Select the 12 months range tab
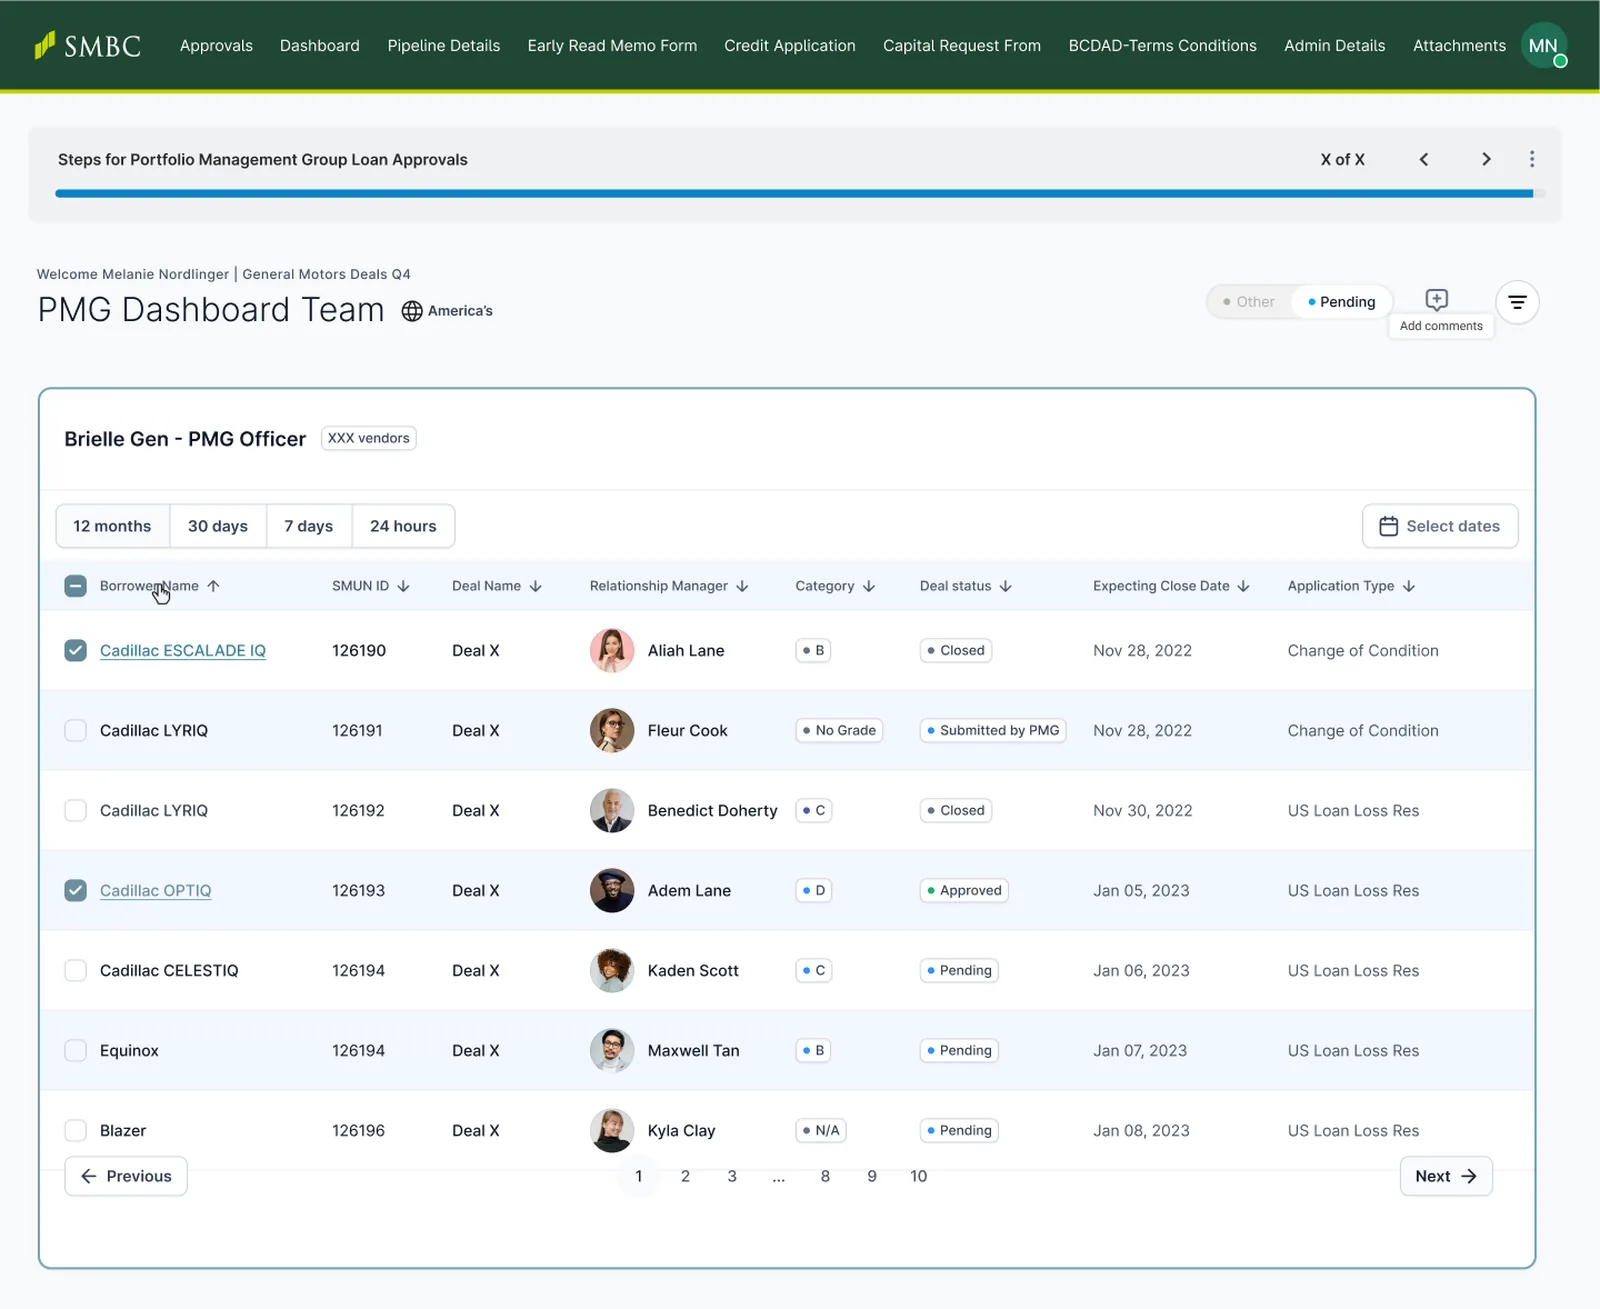The image size is (1600, 1309). [x=112, y=526]
